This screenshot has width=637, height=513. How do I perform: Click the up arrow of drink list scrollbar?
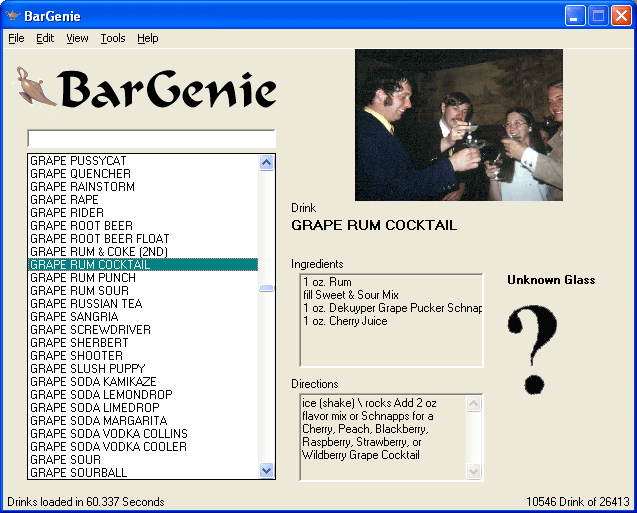click(x=266, y=162)
